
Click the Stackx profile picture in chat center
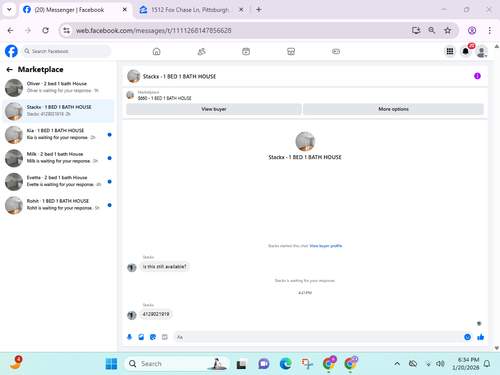click(x=305, y=141)
